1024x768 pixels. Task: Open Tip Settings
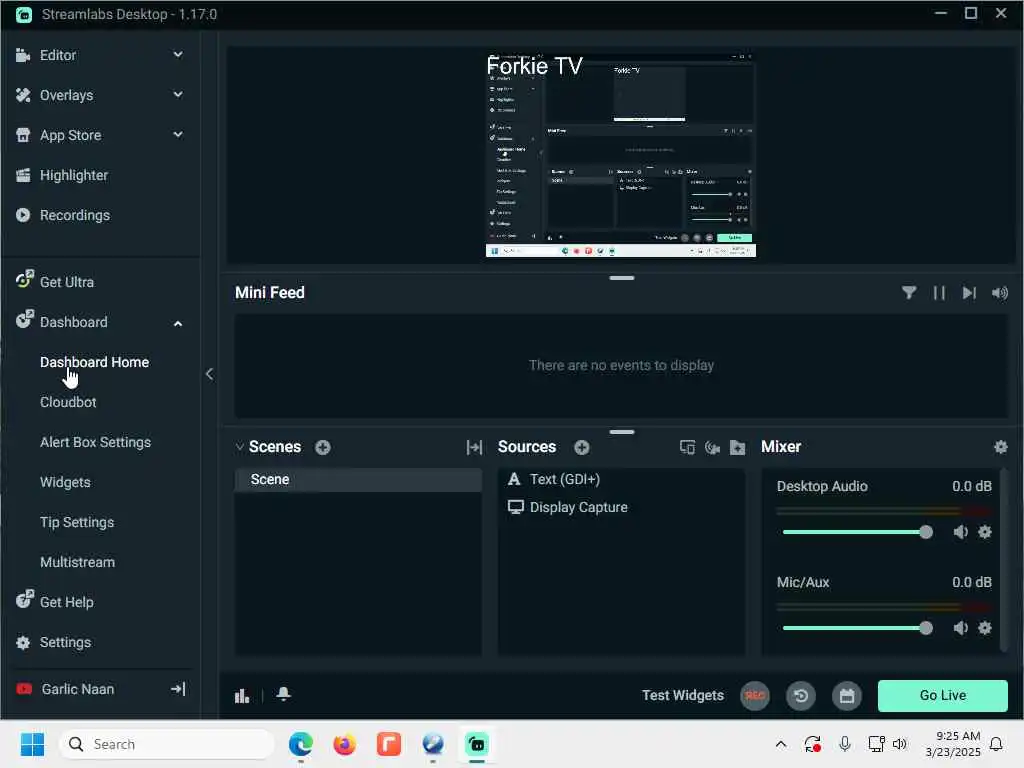(x=77, y=522)
